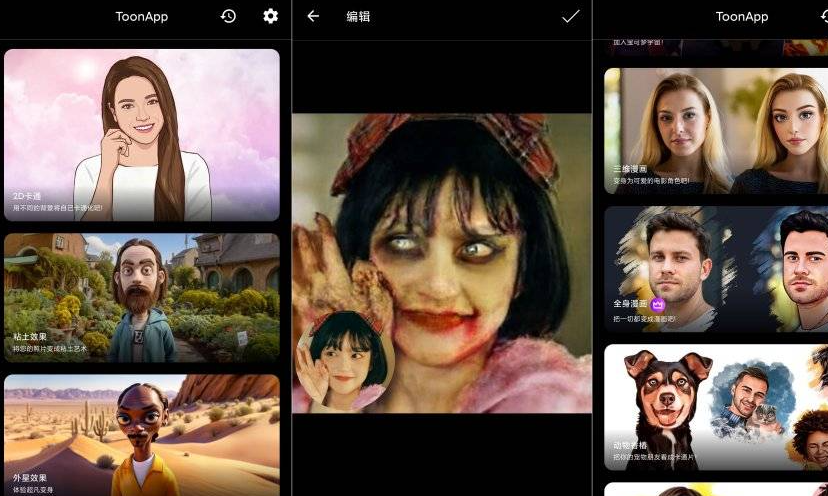Screen dimensions: 828x496
Task: Click the subtitle under 粘土效果
Action: tap(50, 349)
